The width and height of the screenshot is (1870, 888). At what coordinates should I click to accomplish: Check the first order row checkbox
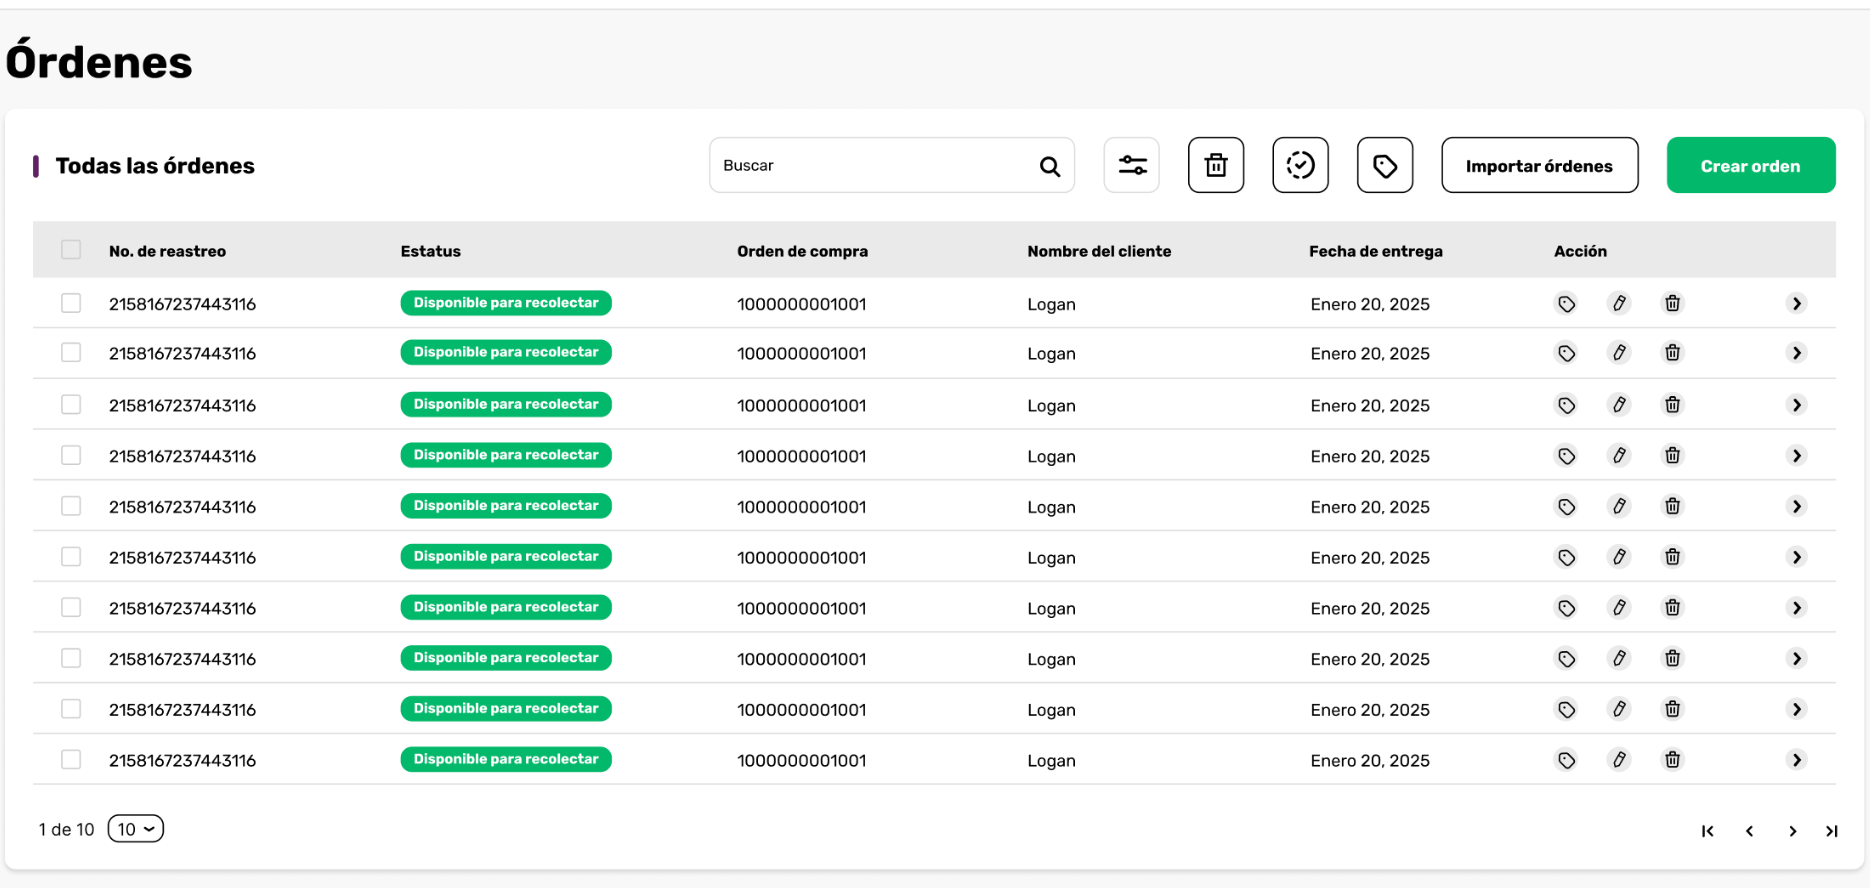tap(71, 303)
